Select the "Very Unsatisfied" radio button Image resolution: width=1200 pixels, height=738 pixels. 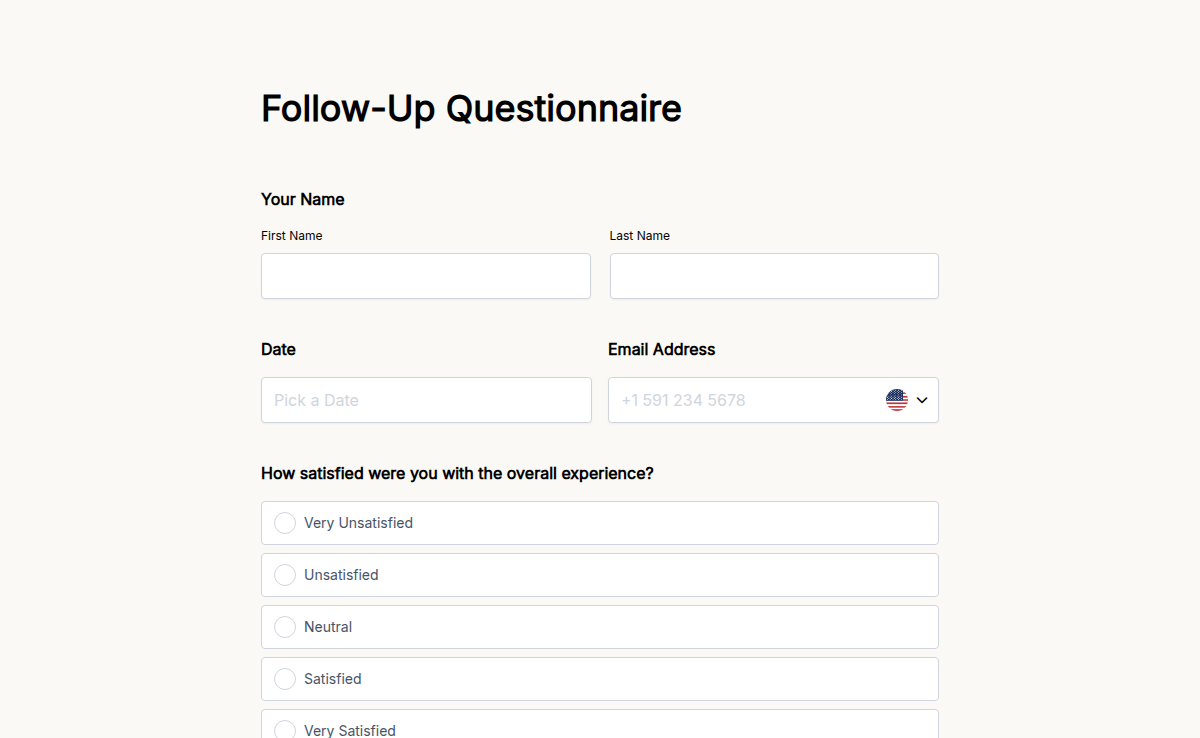pyautogui.click(x=285, y=522)
